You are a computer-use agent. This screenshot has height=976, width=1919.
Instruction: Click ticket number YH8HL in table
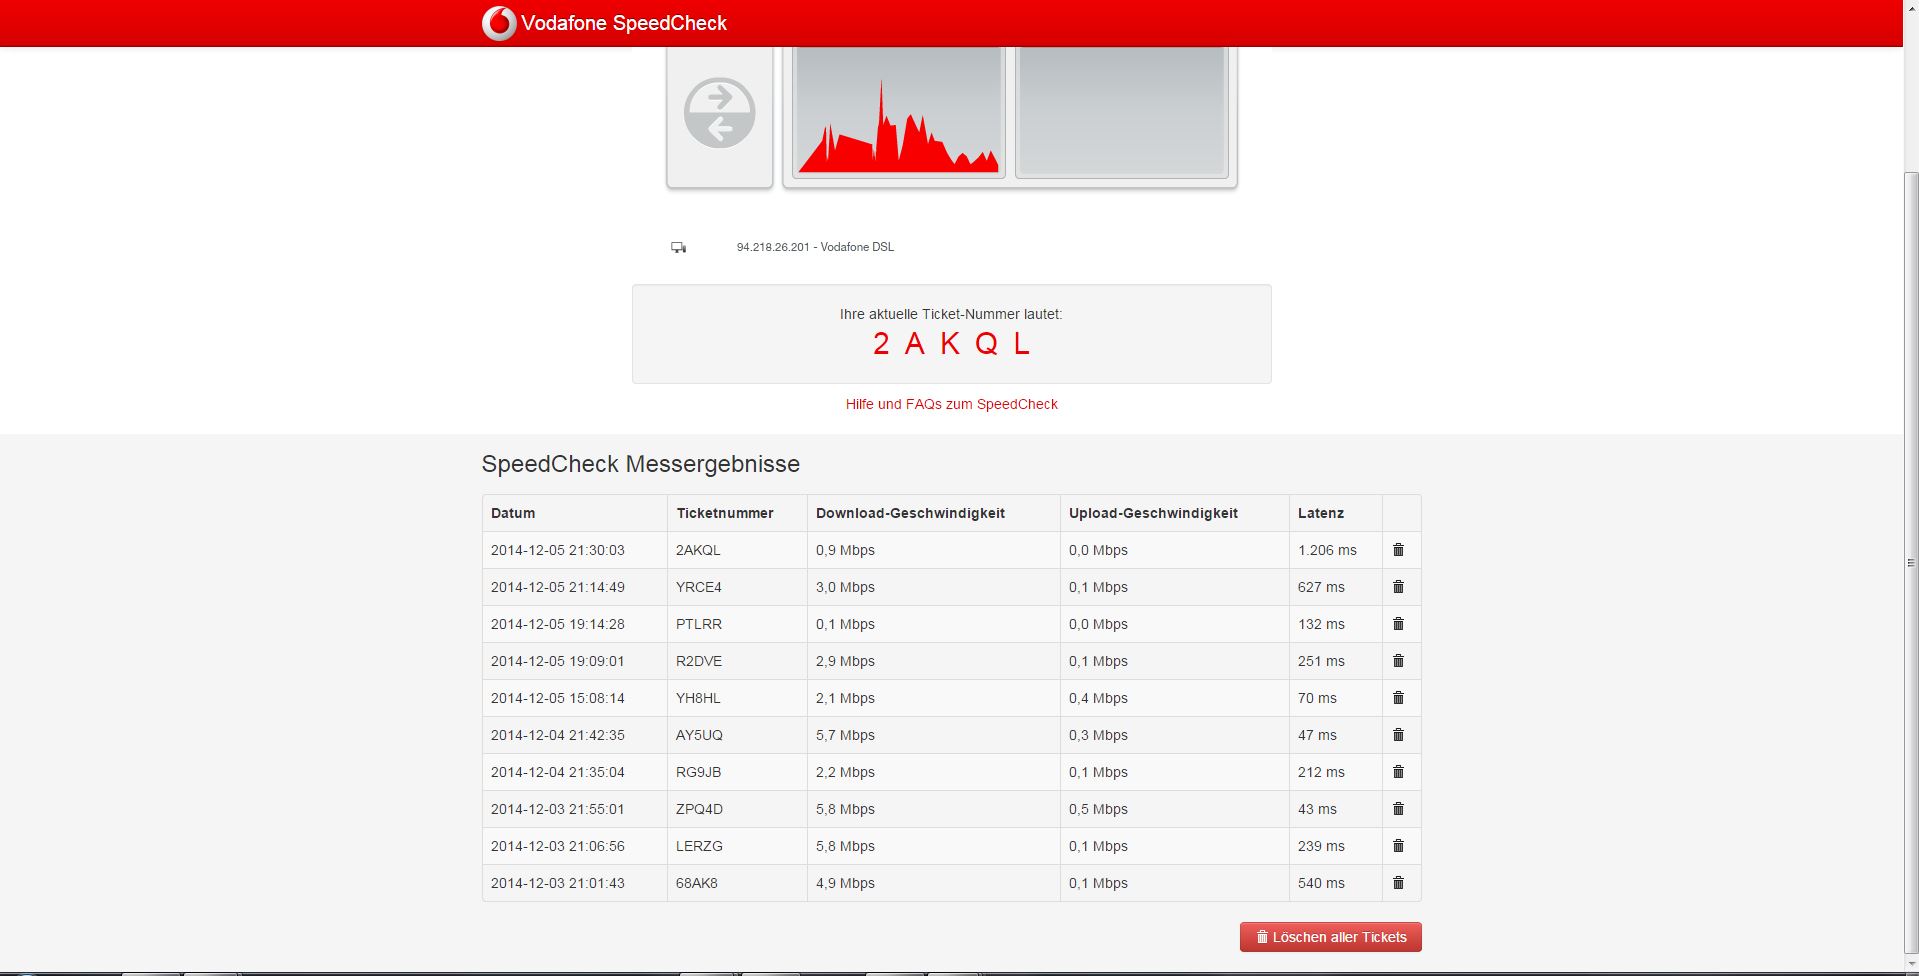coord(698,698)
